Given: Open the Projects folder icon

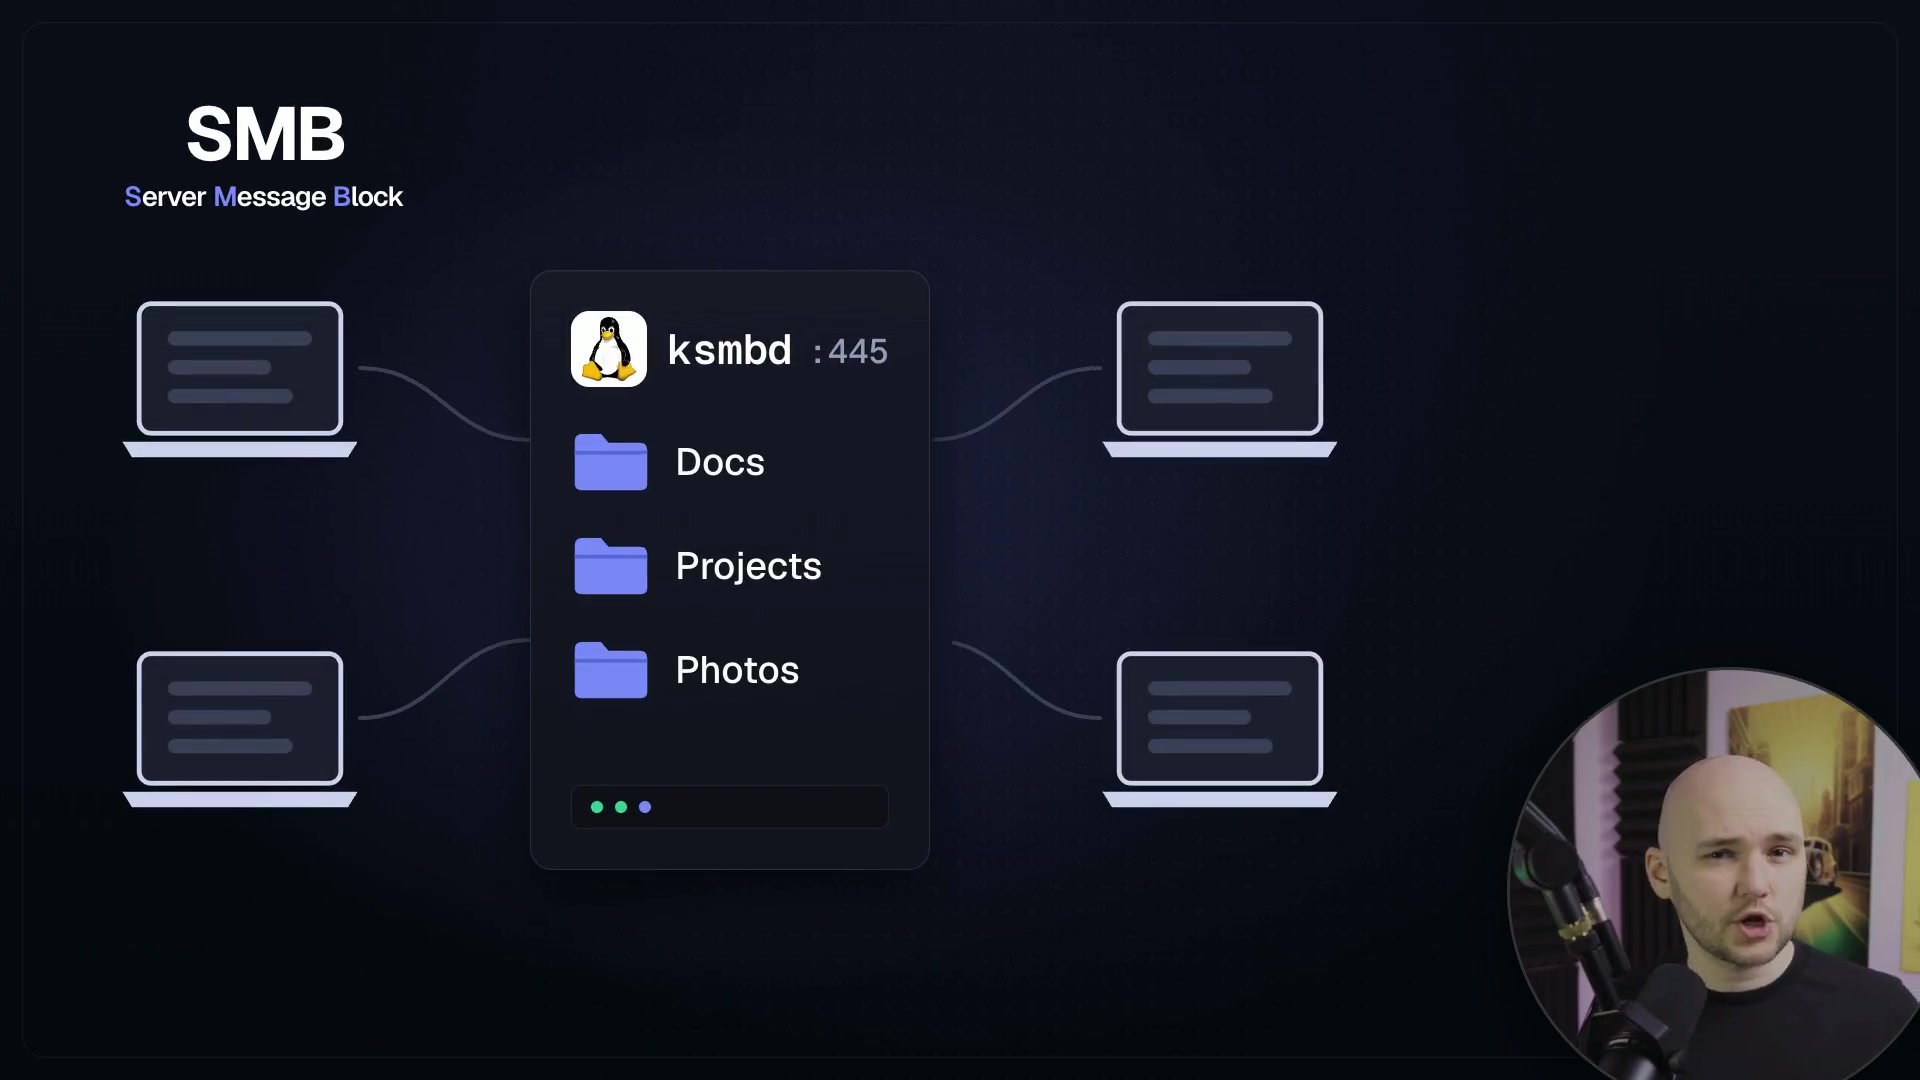Looking at the screenshot, I should (x=610, y=566).
